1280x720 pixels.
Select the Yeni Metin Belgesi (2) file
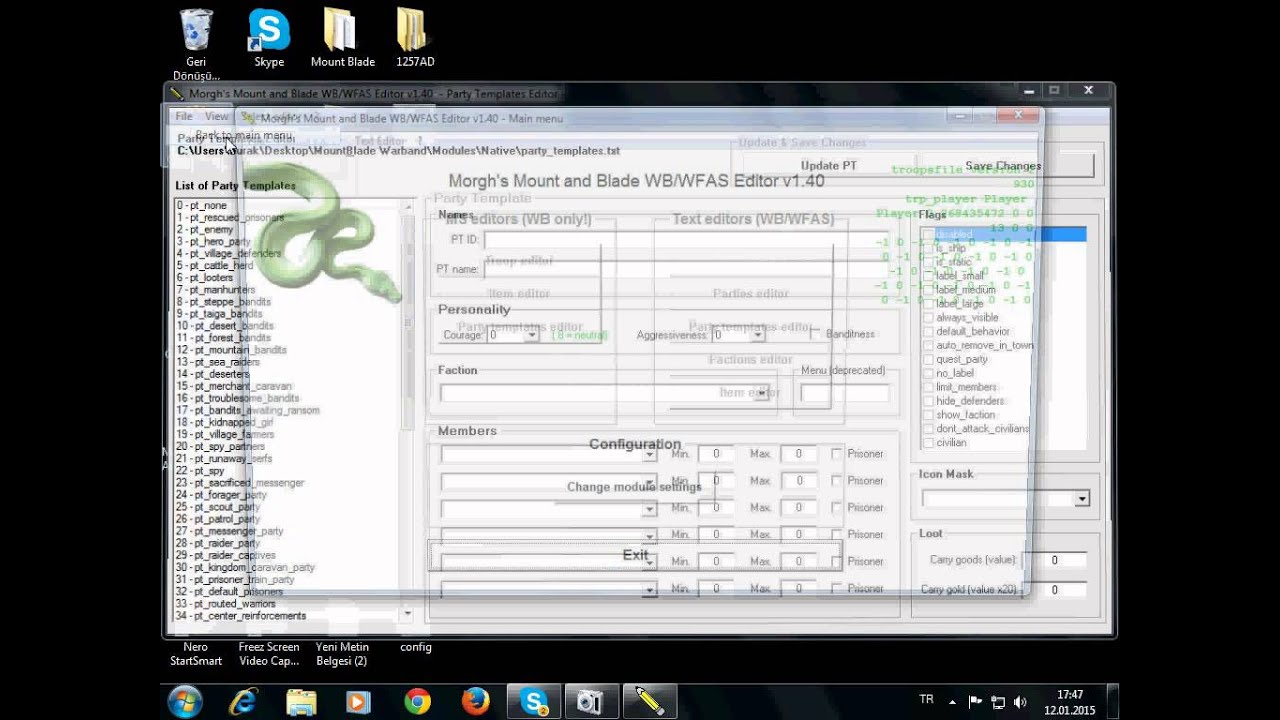click(342, 654)
